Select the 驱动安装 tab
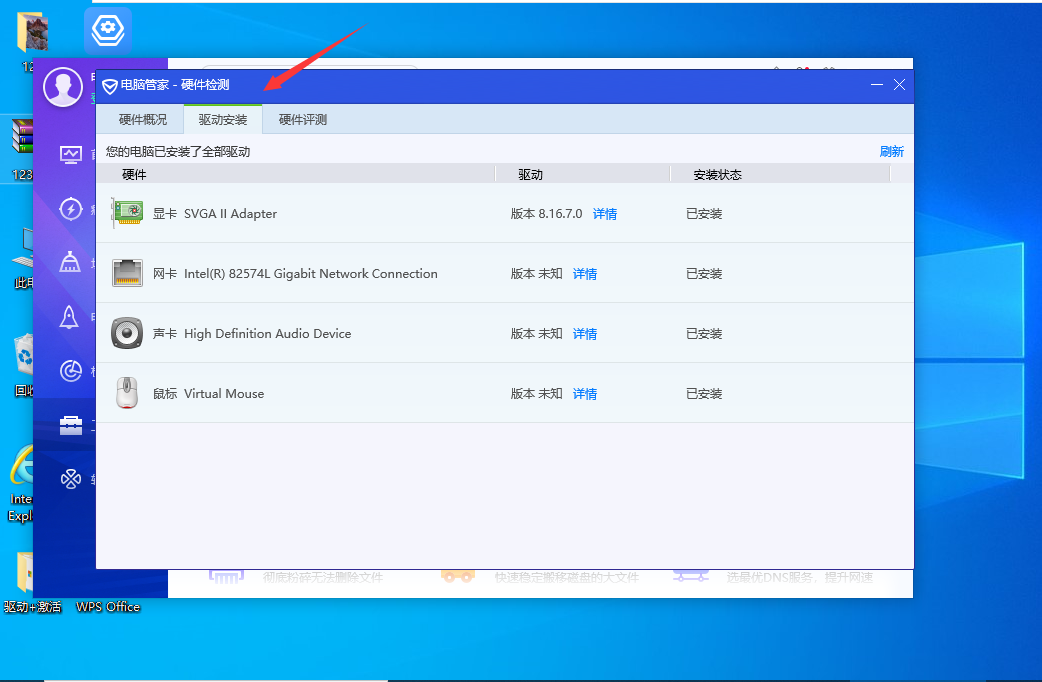This screenshot has height=682, width=1042. coord(223,120)
